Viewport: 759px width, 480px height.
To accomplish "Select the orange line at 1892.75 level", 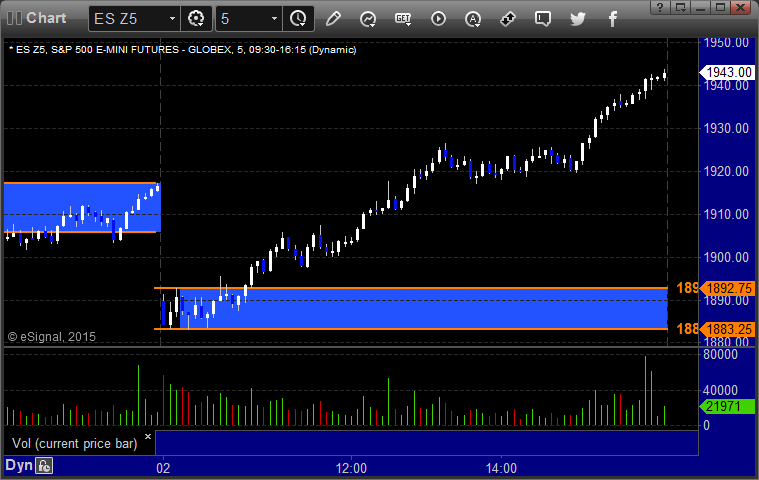I will [x=410, y=288].
